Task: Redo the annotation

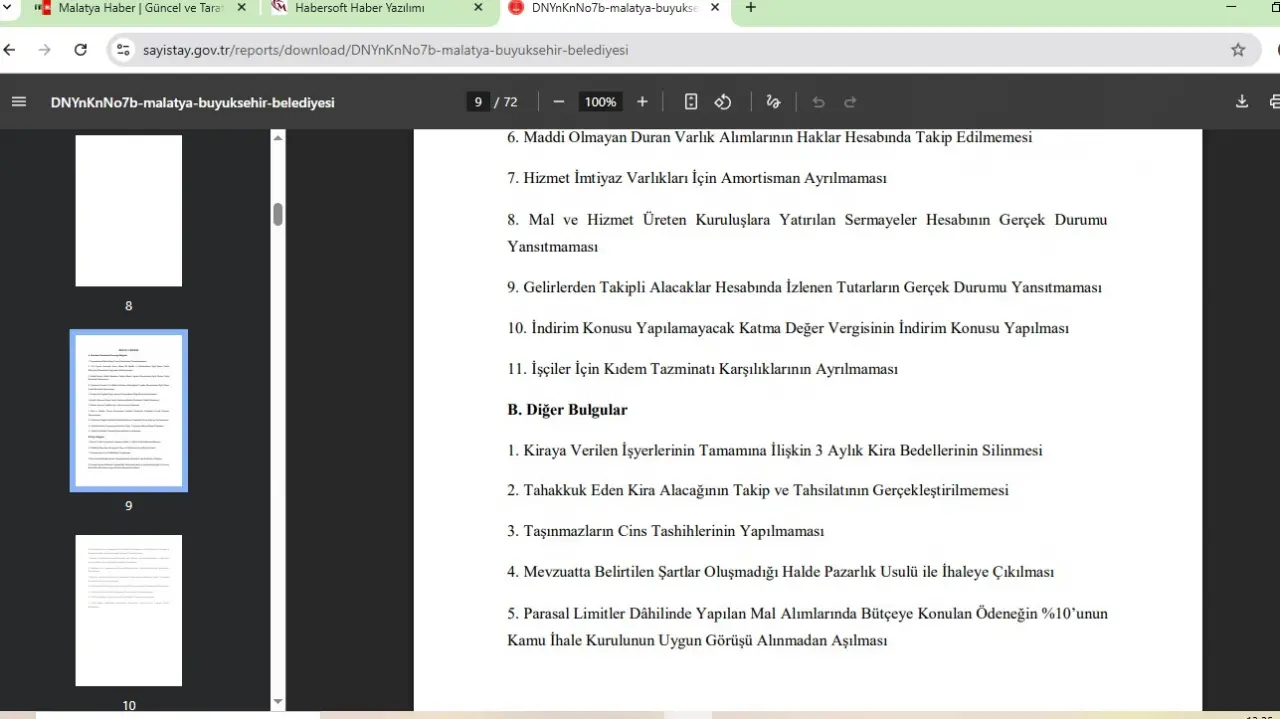Action: click(x=850, y=102)
